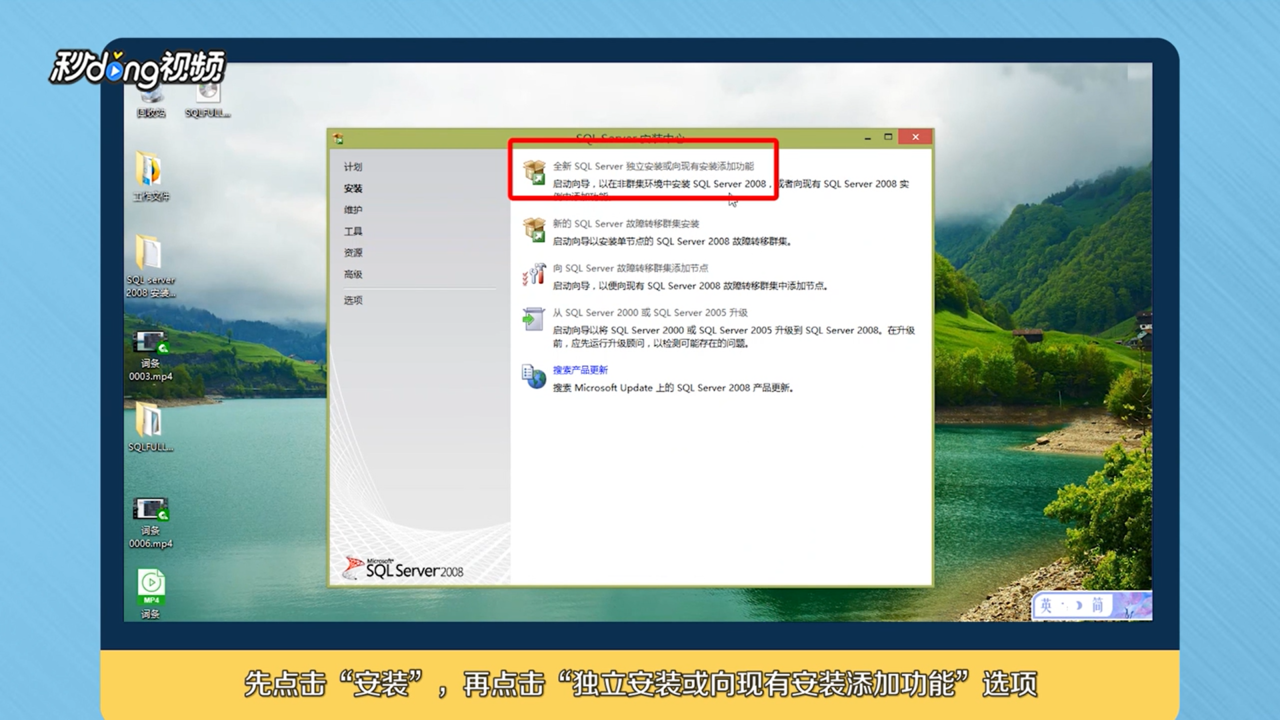Click the box icon for new stand-alone SQL Server installation

tap(534, 172)
